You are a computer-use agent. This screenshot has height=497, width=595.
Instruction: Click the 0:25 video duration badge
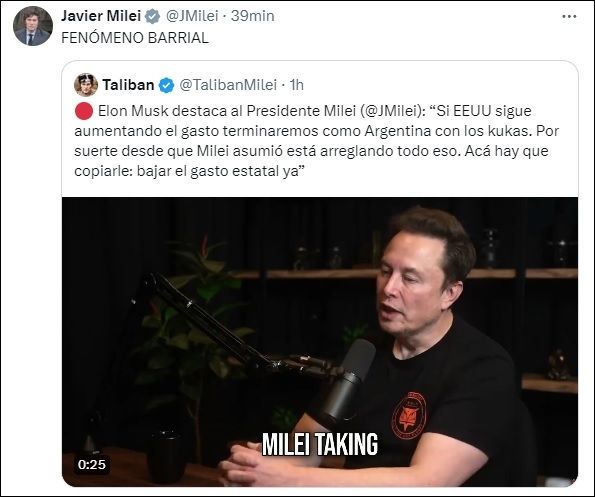92,464
